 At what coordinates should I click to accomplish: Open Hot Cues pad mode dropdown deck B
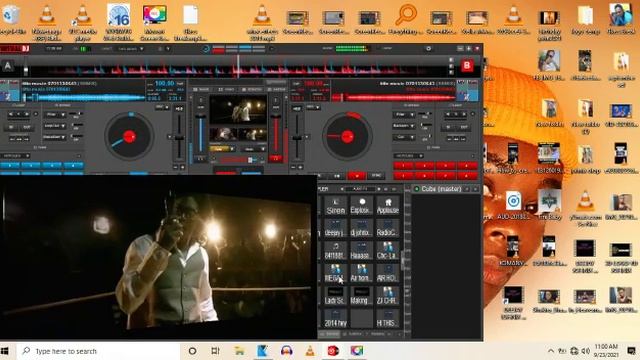pos(409,156)
